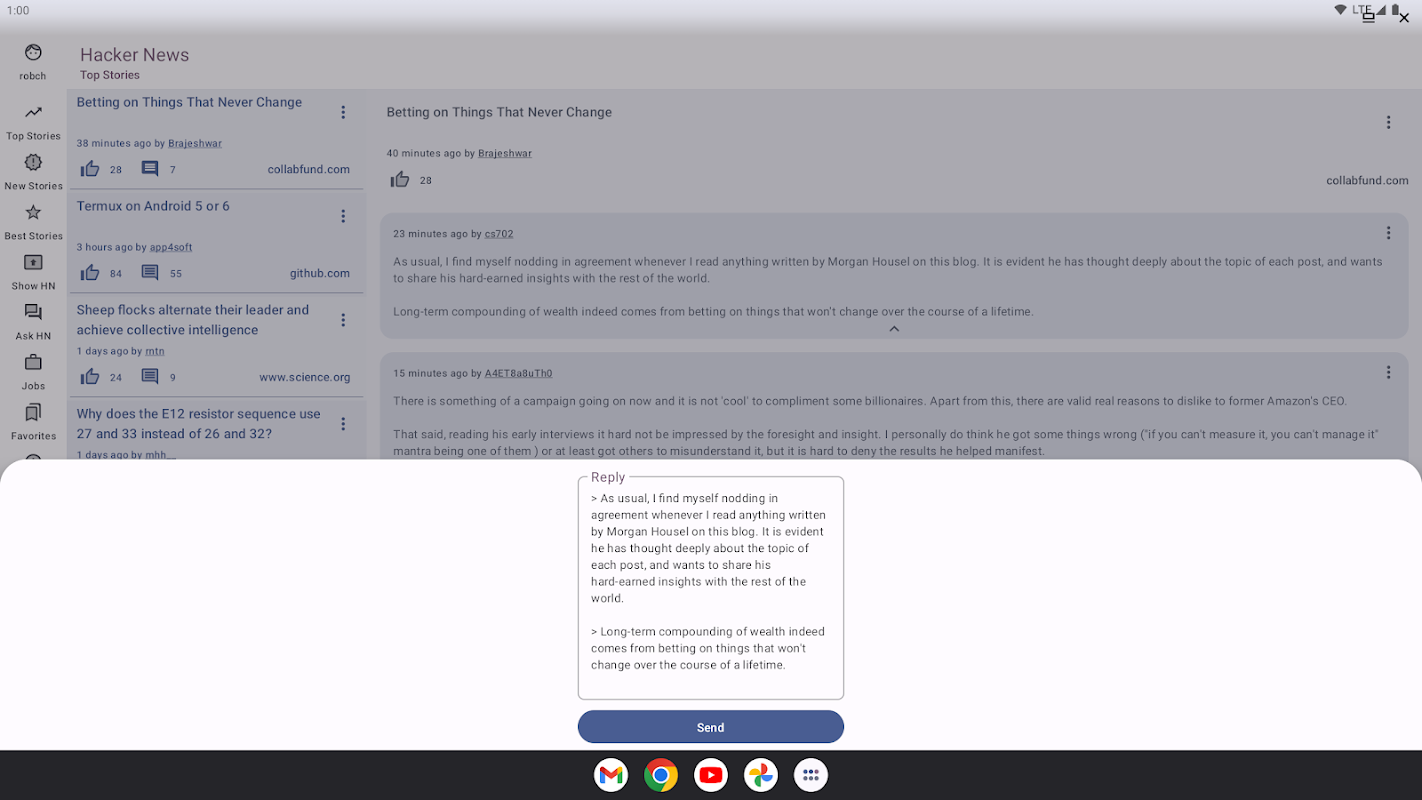1422x800 pixels.
Task: Open the options menu on the A4ET8a8uTh0 comment
Action: point(1388,372)
